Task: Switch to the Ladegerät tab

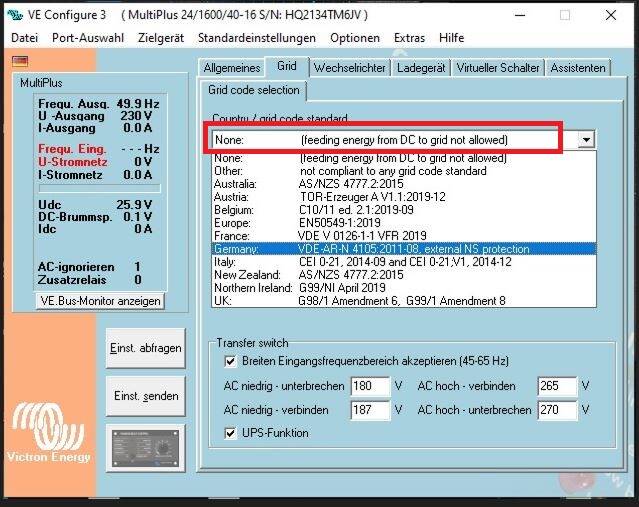Action: click(x=421, y=68)
